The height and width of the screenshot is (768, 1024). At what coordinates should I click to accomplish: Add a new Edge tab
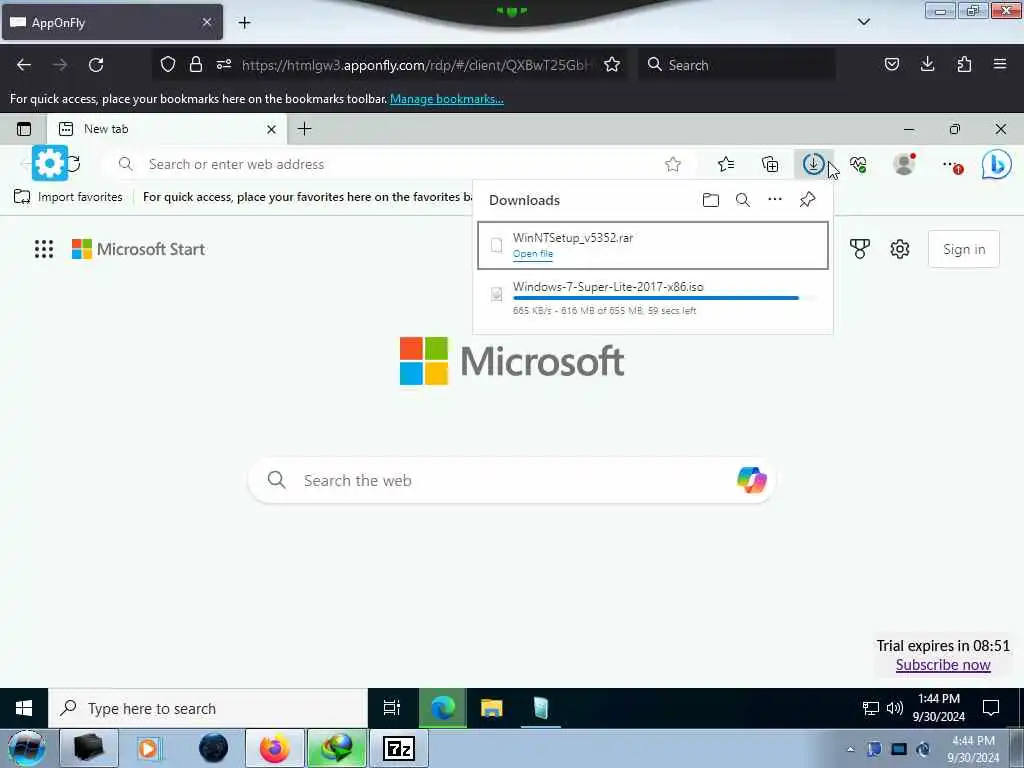(304, 129)
